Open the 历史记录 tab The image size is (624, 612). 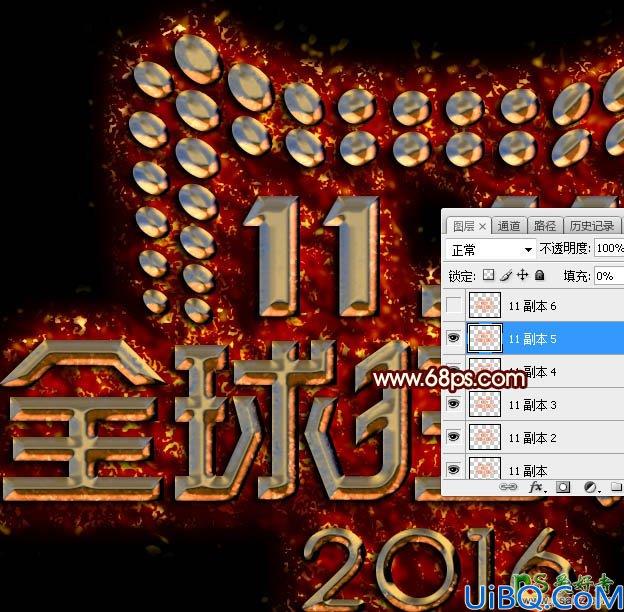(591, 226)
